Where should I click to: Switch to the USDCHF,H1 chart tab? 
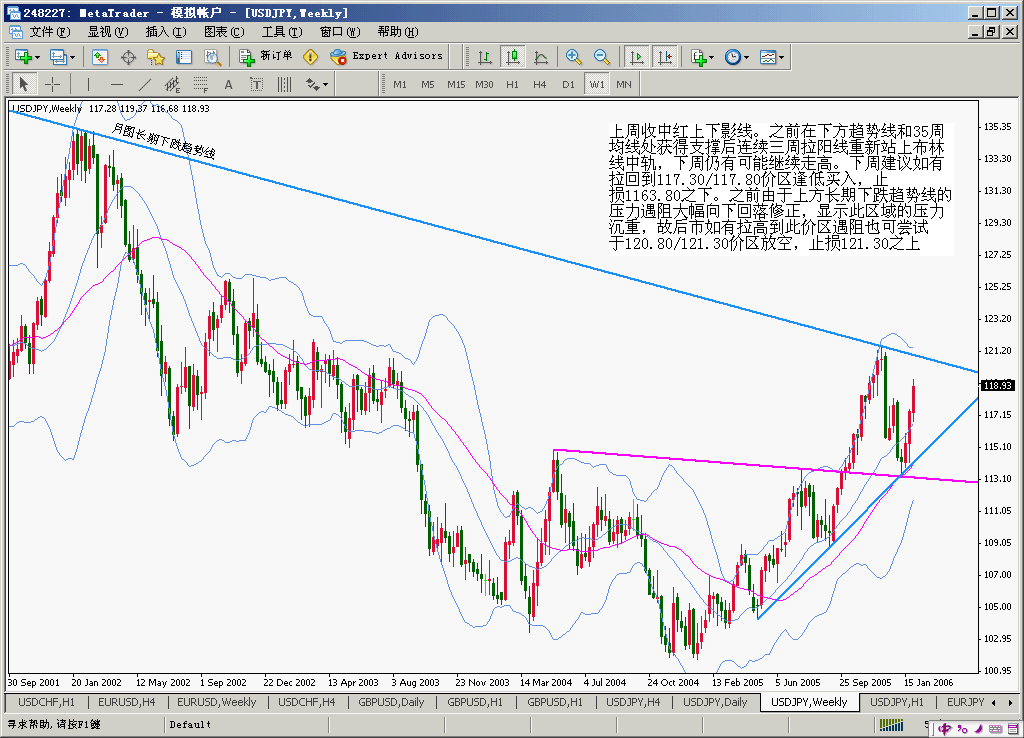coord(46,702)
